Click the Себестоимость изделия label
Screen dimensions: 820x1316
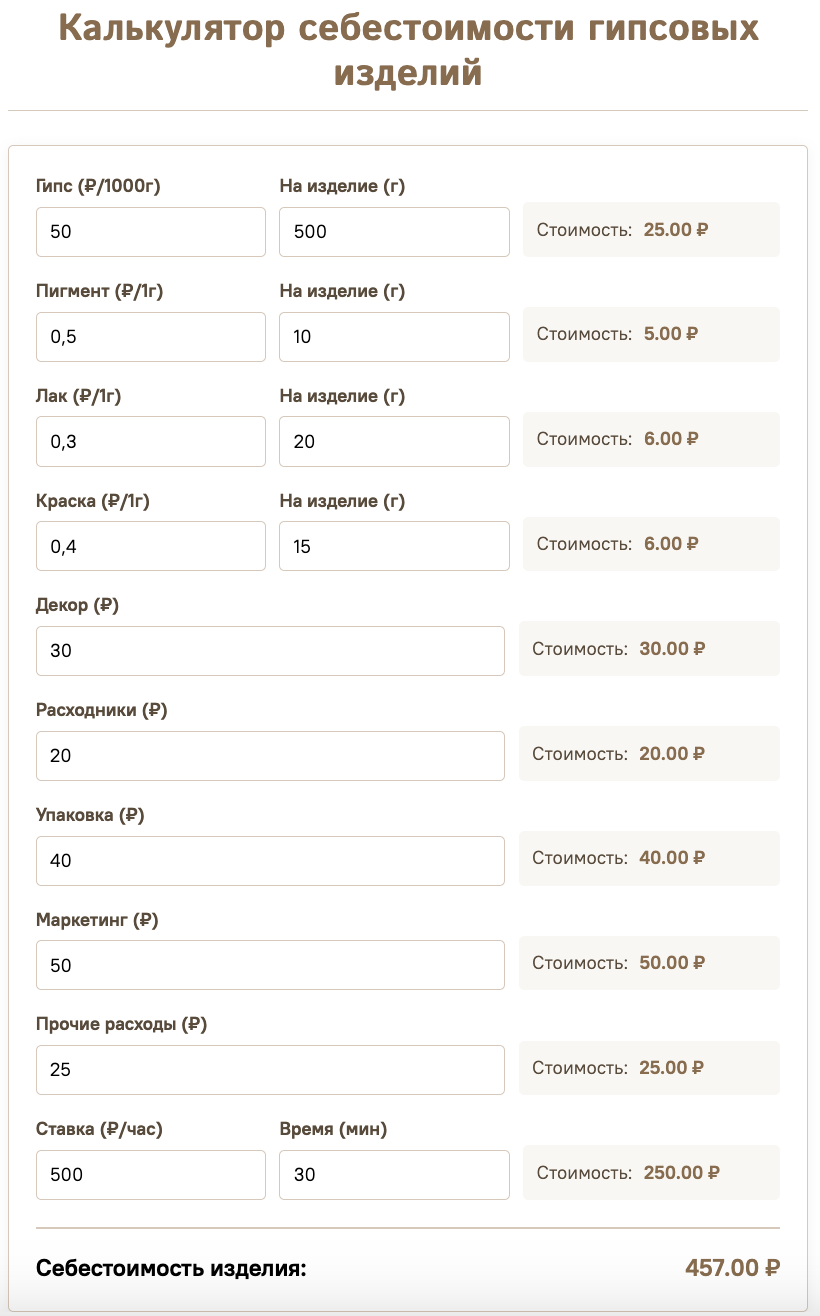(171, 1269)
